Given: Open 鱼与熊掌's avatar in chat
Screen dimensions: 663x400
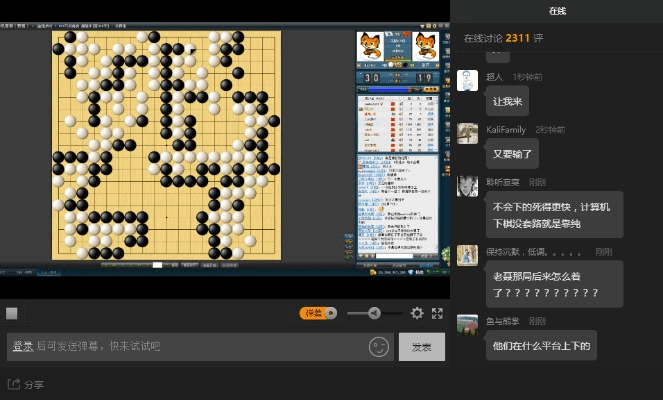Looking at the screenshot, I should (x=467, y=325).
